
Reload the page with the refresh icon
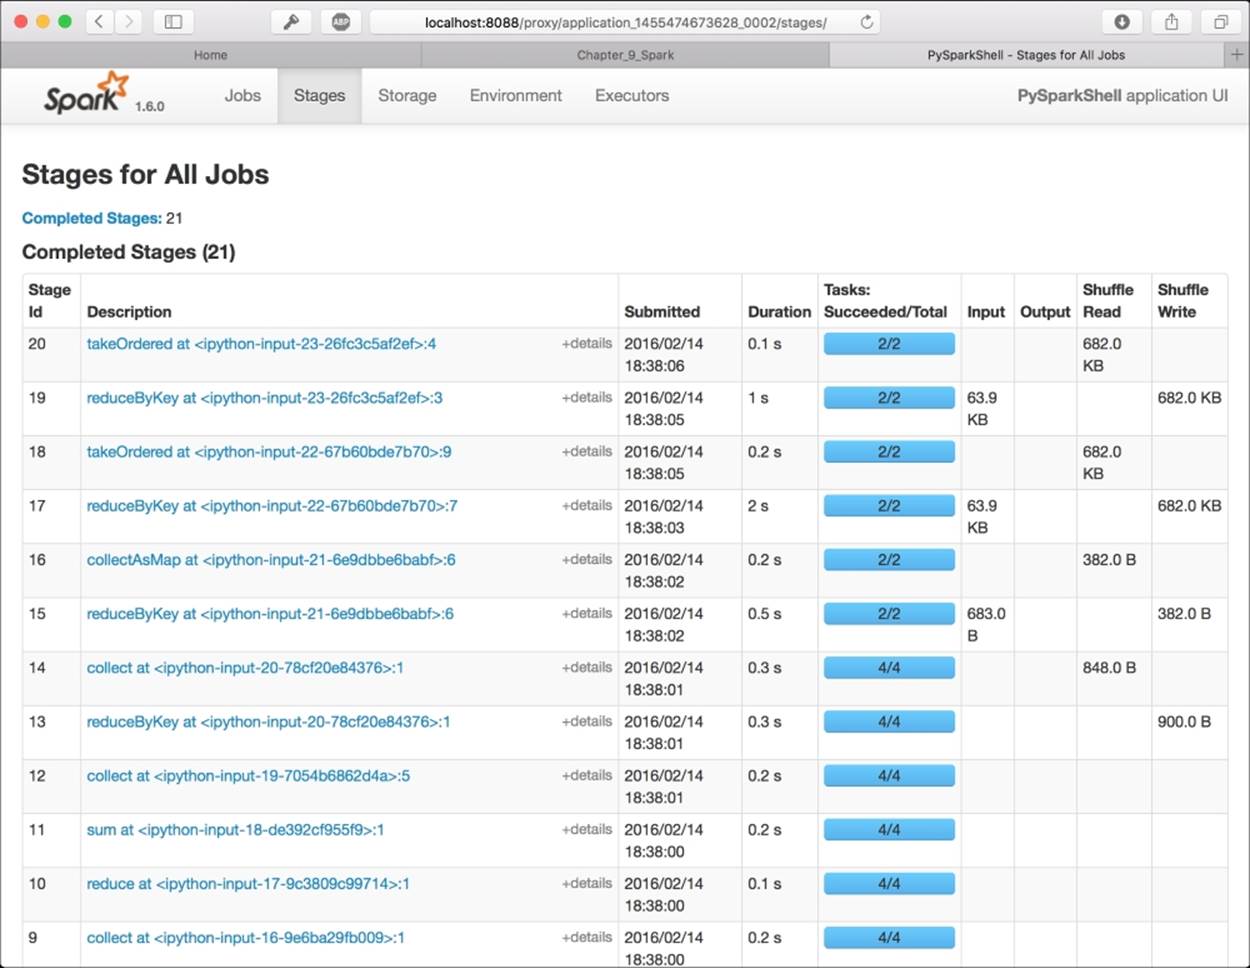(867, 22)
